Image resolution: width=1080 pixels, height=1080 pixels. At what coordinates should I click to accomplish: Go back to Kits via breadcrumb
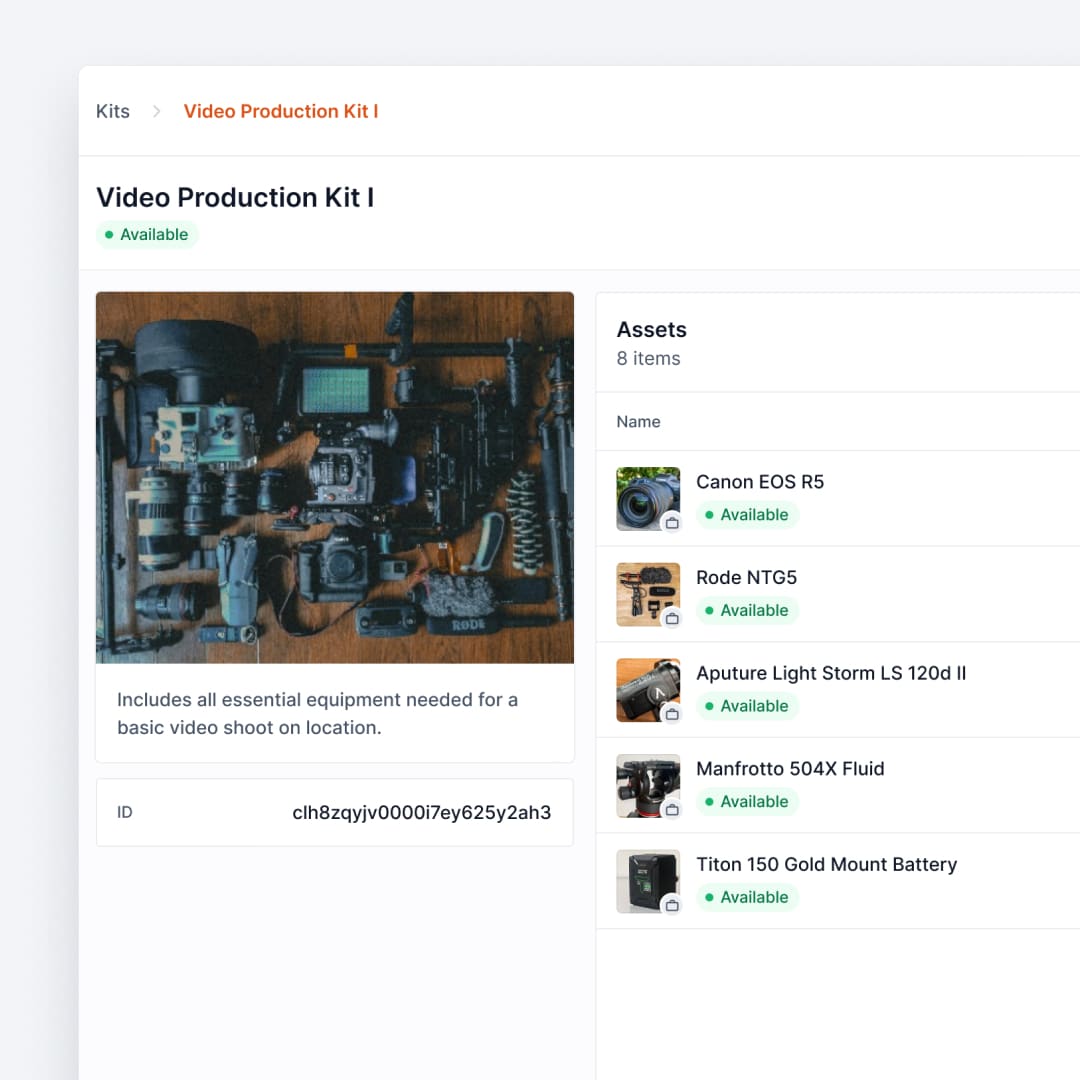point(113,111)
